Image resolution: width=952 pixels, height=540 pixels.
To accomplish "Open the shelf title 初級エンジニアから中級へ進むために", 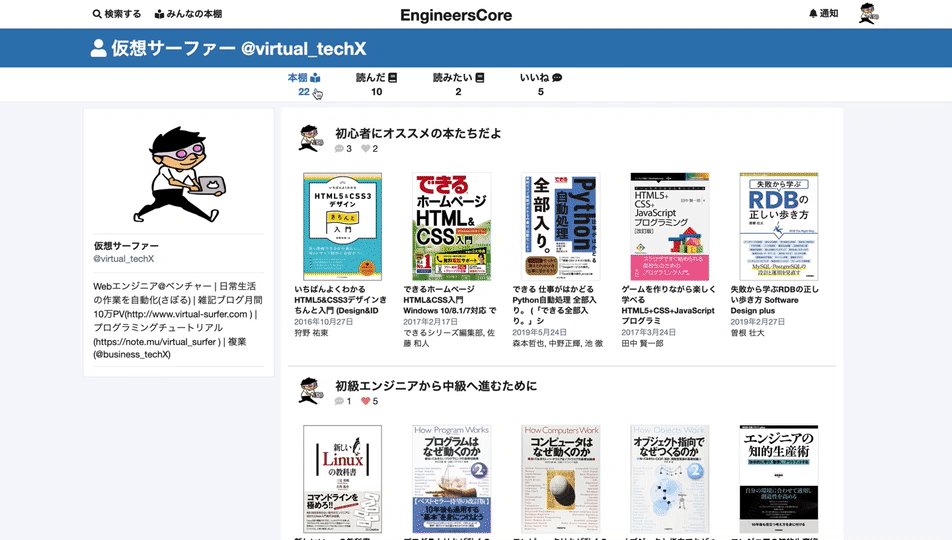I will pos(436,386).
